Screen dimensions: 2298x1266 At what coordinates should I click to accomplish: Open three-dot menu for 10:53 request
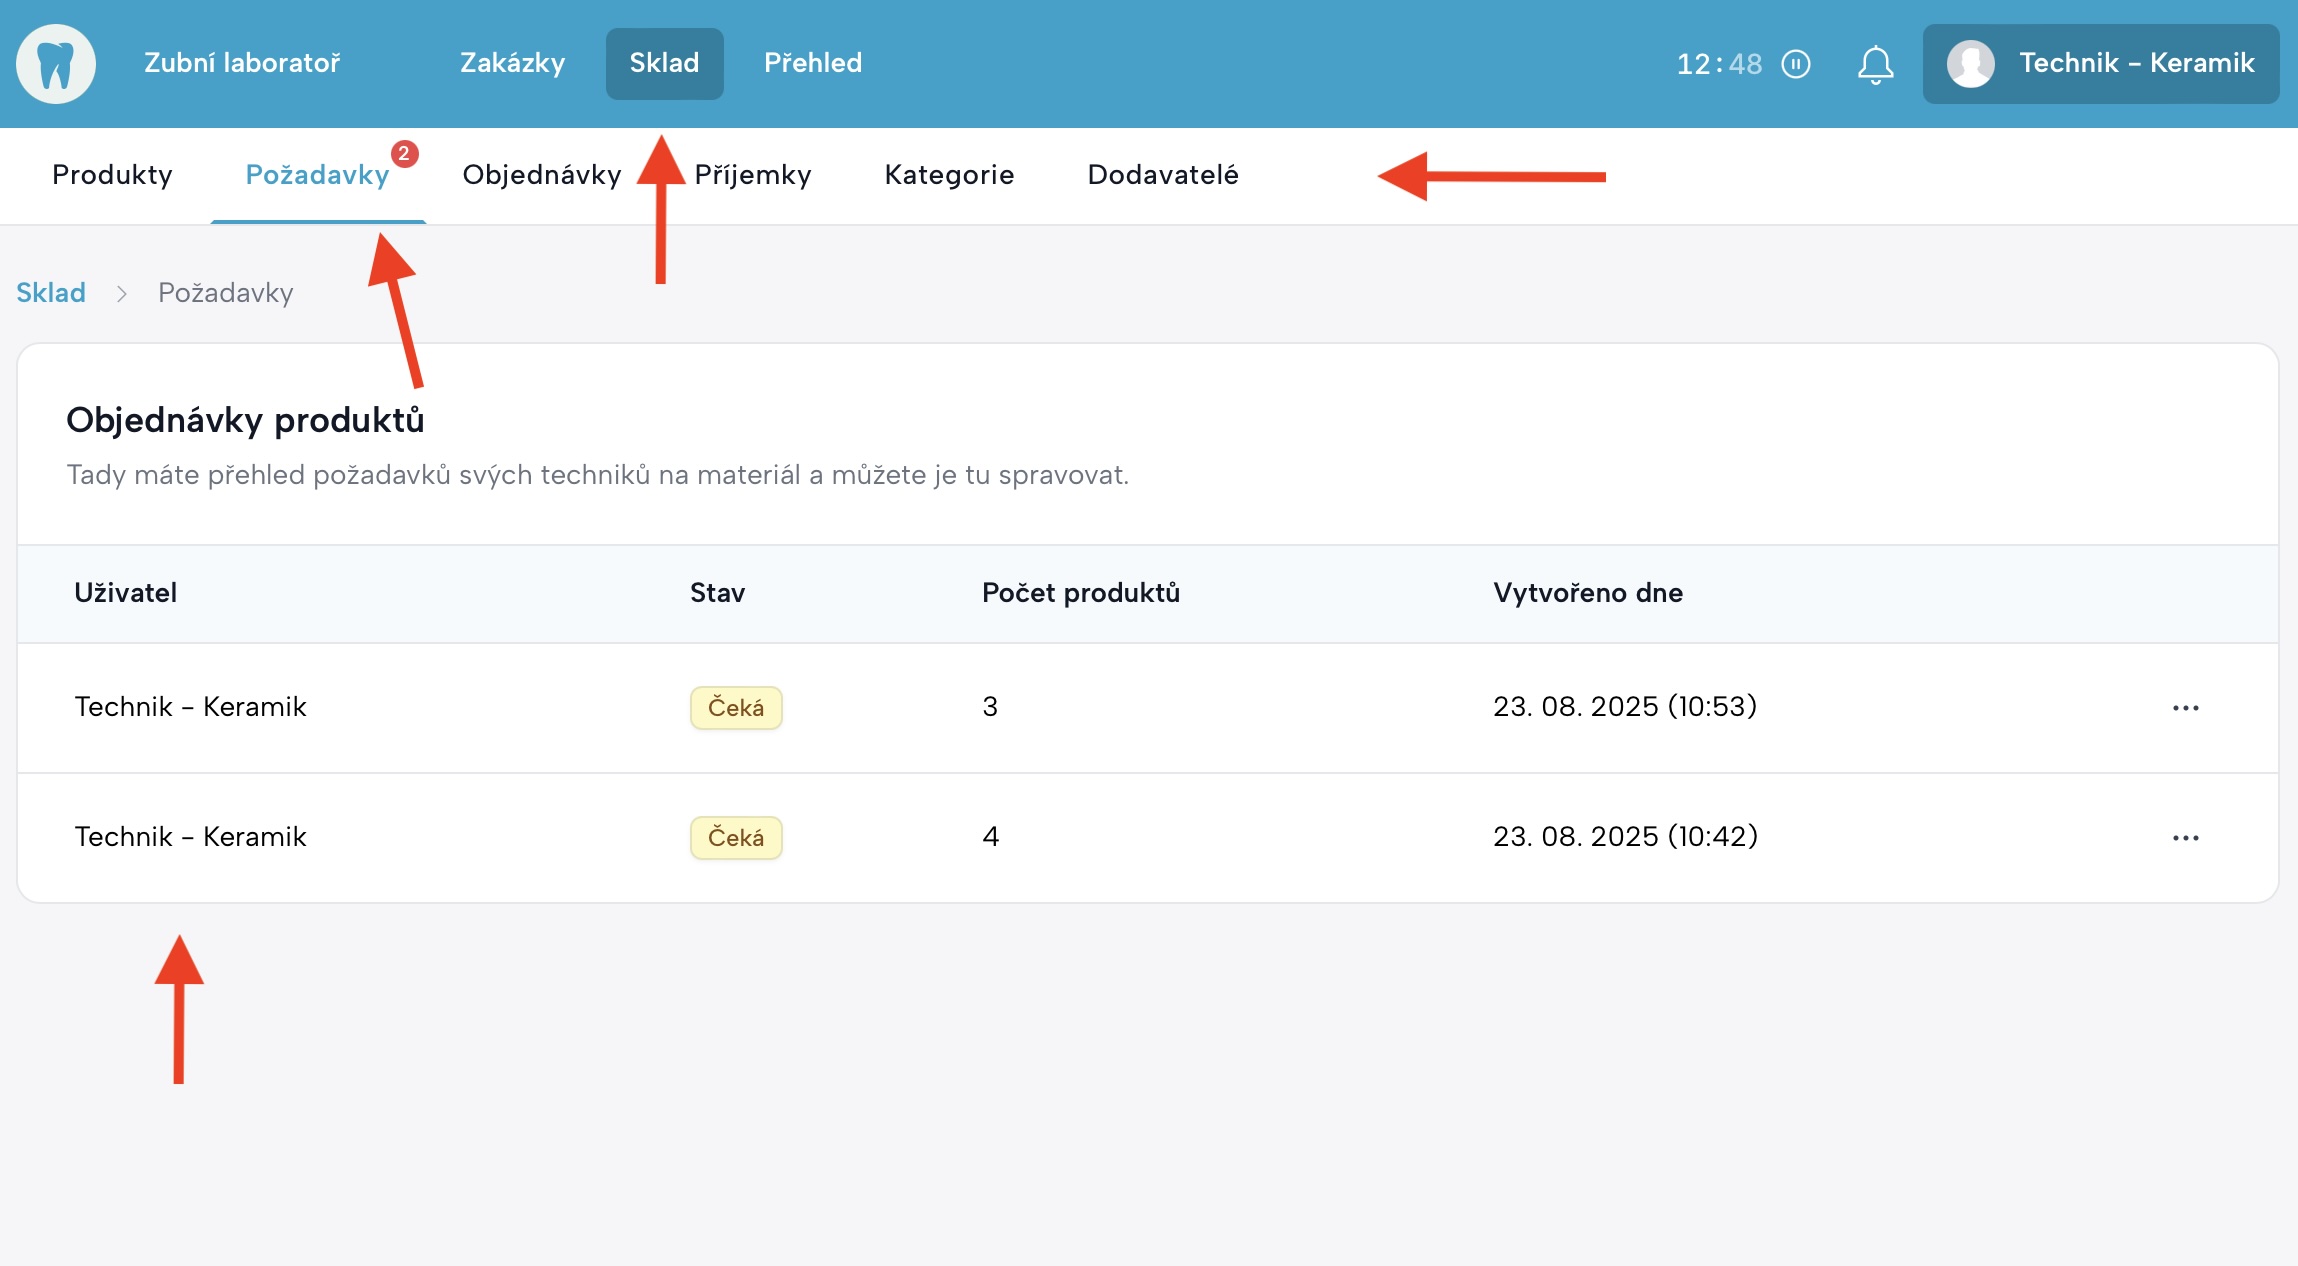[2185, 708]
